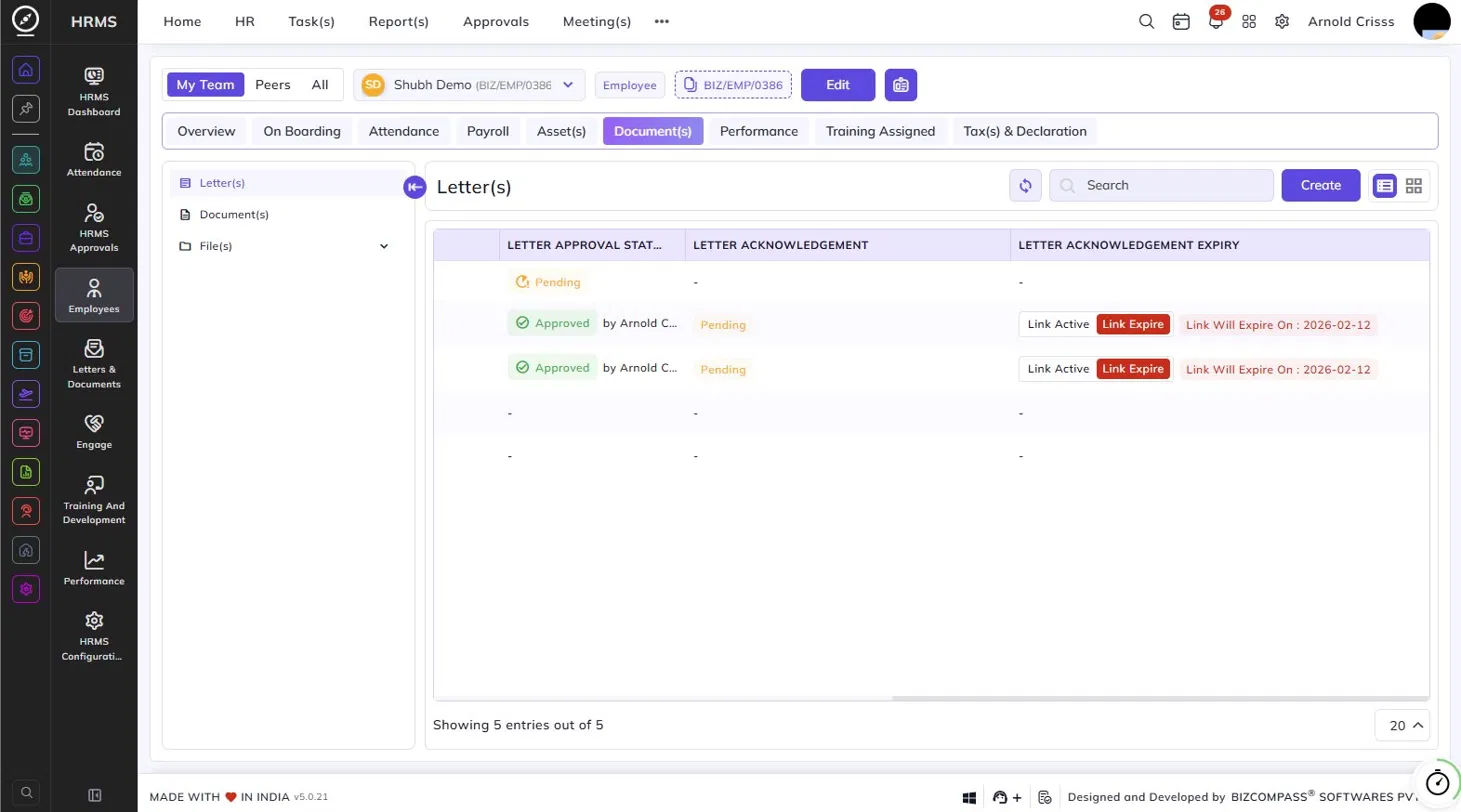
Task: Open the Approvals menu
Action: 496,21
